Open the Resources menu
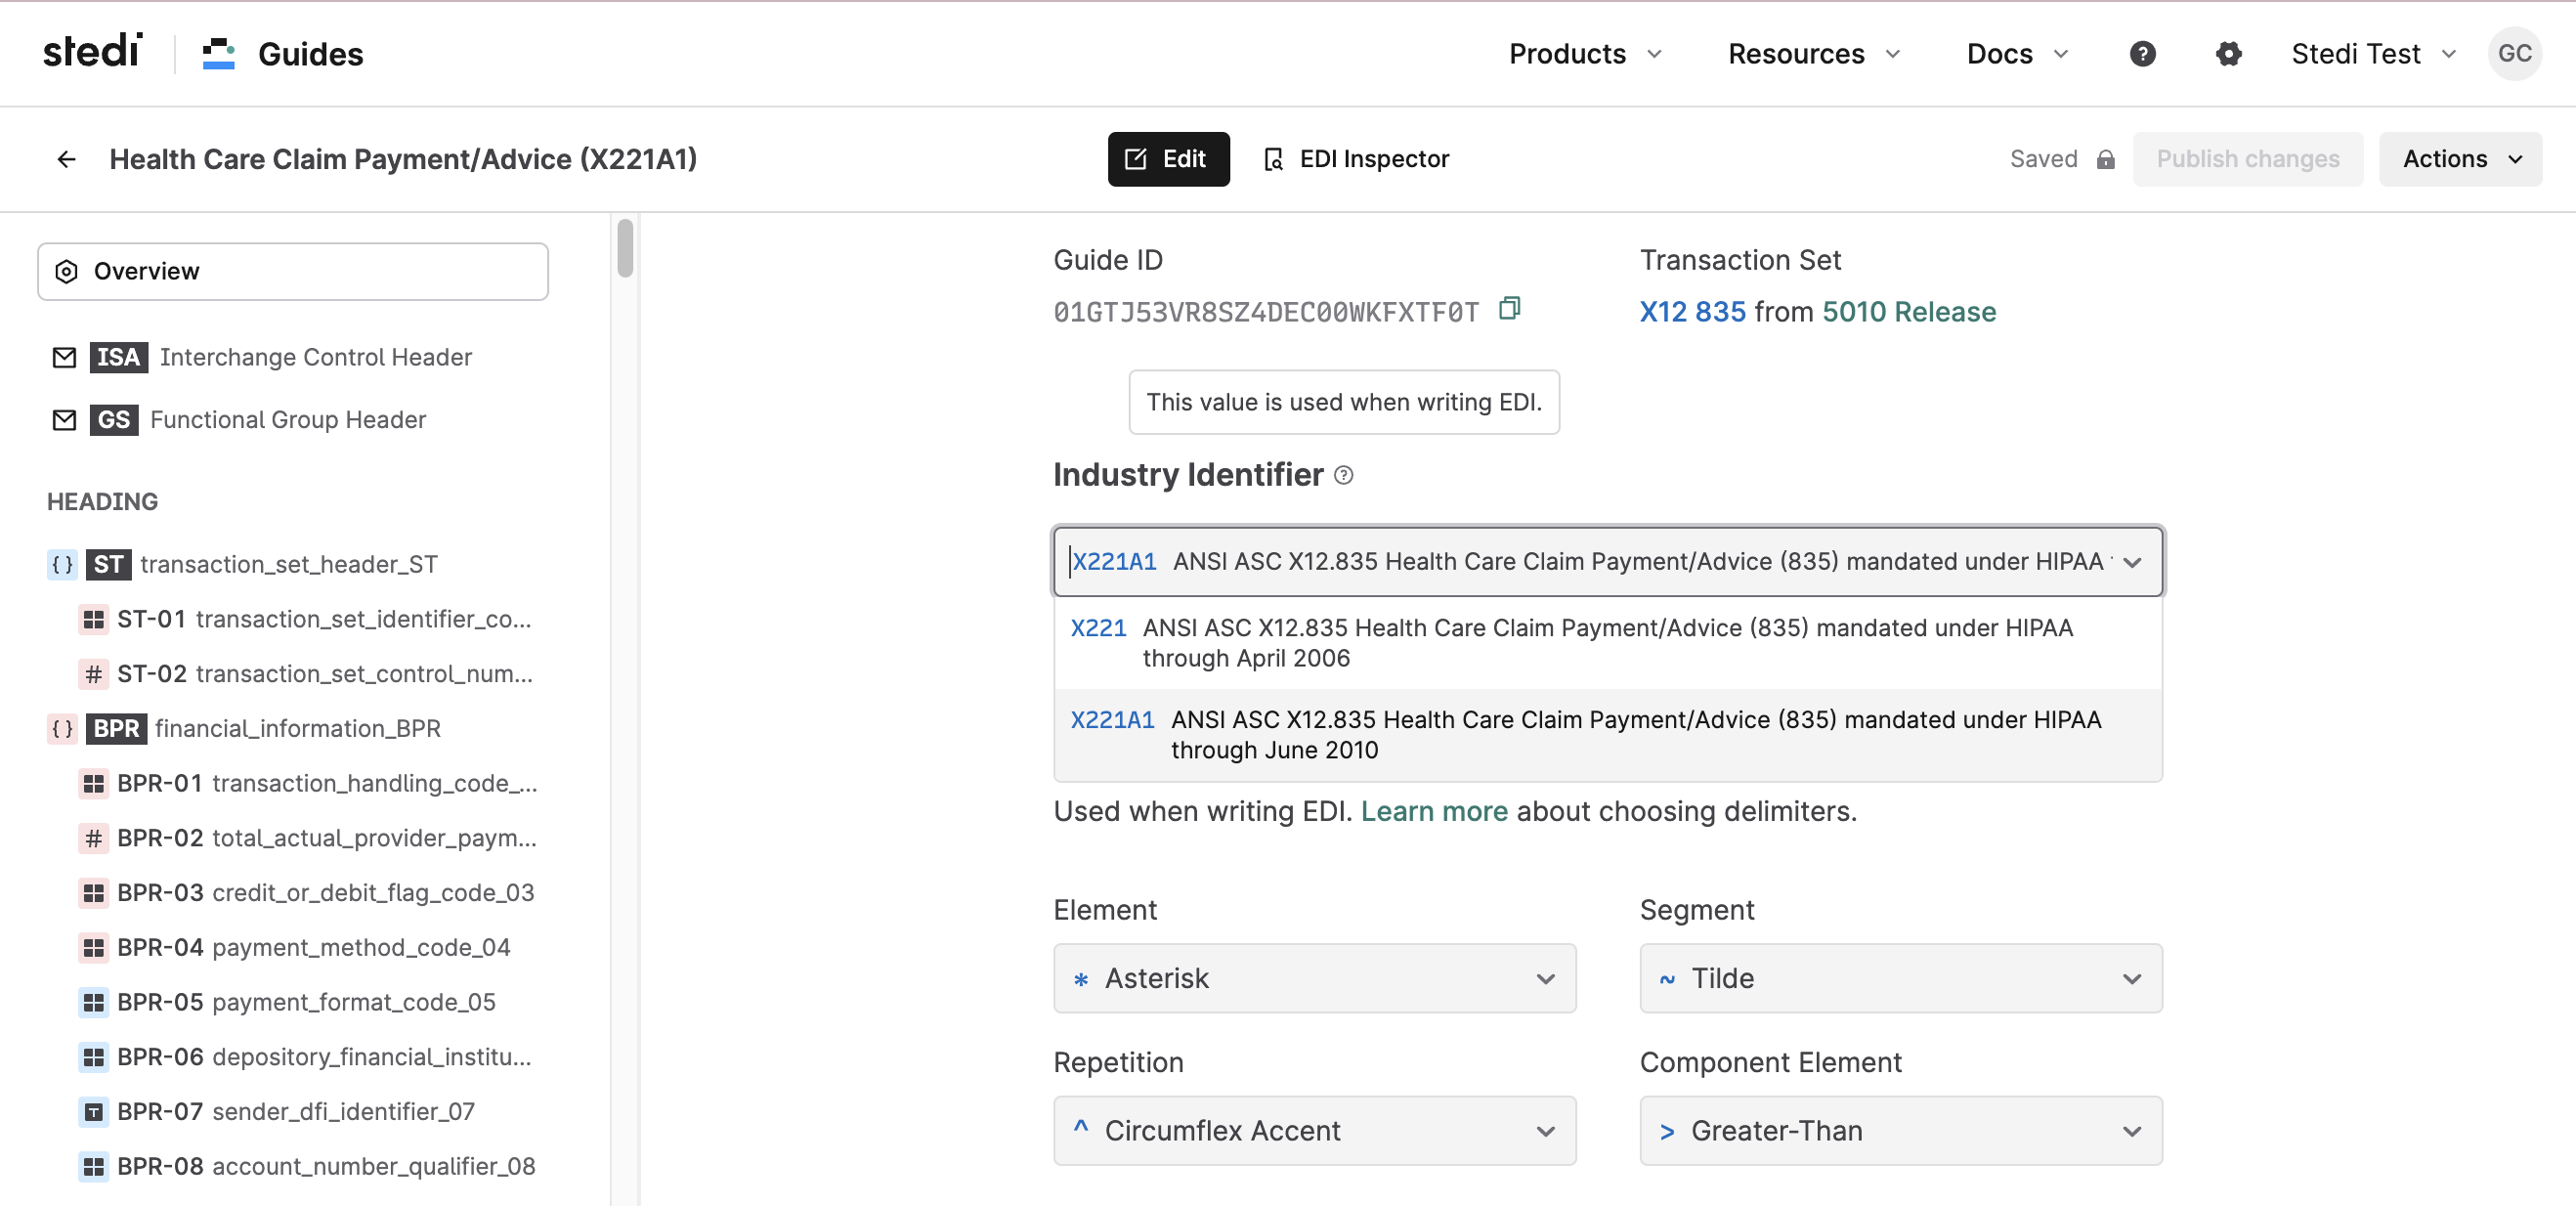 pos(1814,54)
